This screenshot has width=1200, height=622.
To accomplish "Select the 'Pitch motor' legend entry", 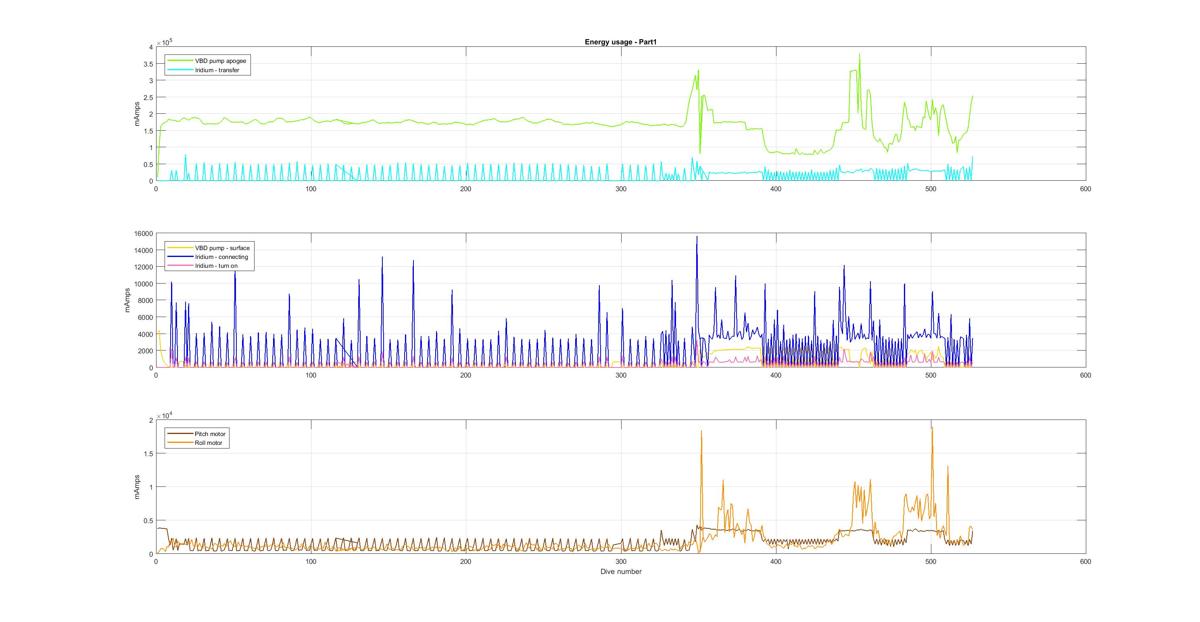I will (212, 433).
